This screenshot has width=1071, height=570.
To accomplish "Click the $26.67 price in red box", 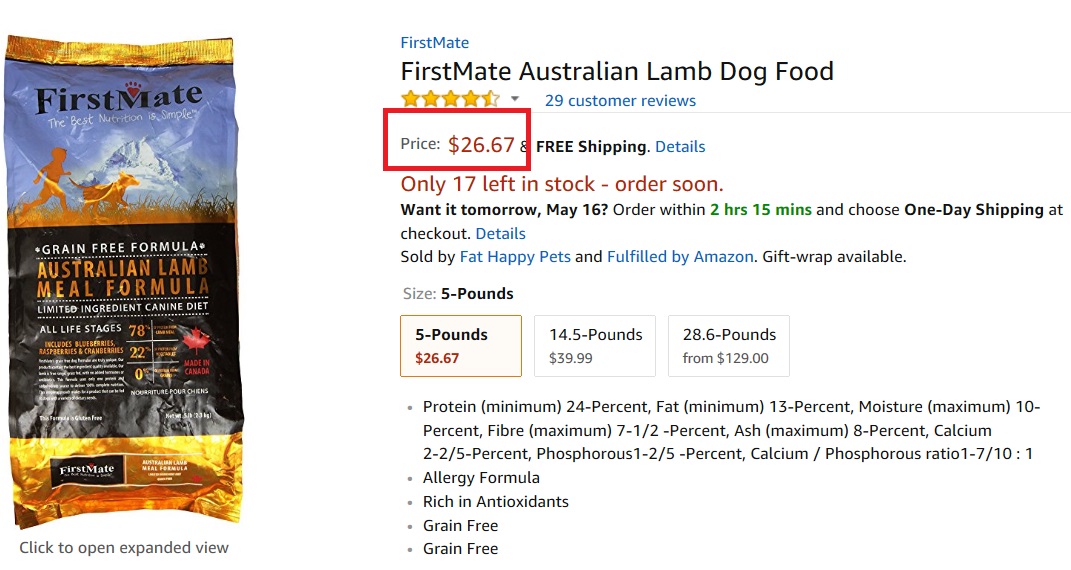I will pos(481,145).
